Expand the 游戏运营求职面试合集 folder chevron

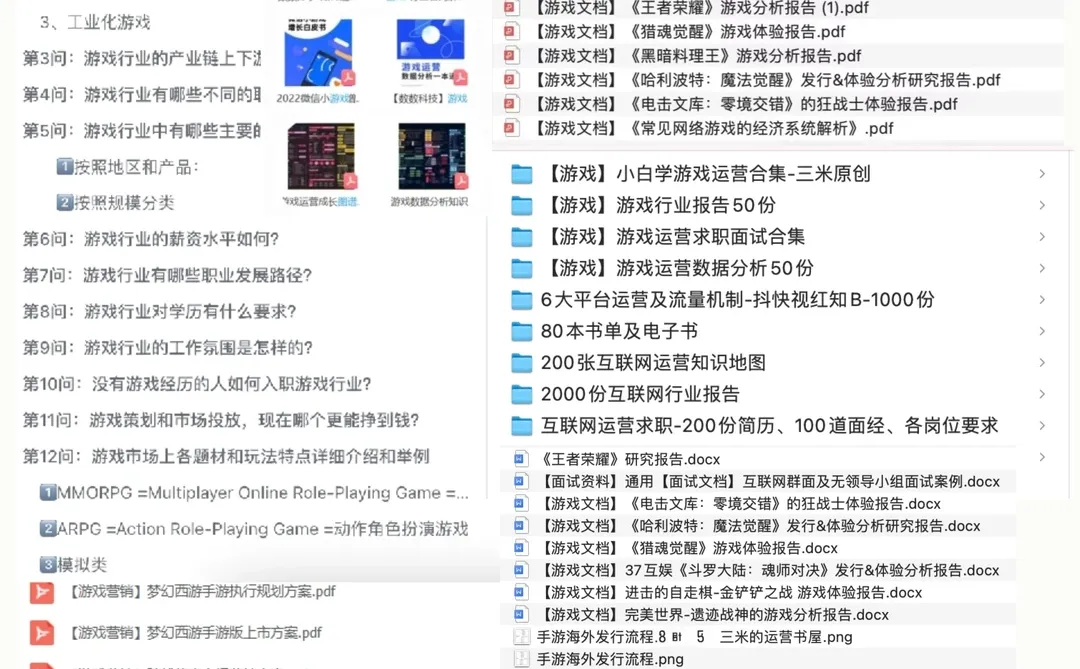[1042, 237]
